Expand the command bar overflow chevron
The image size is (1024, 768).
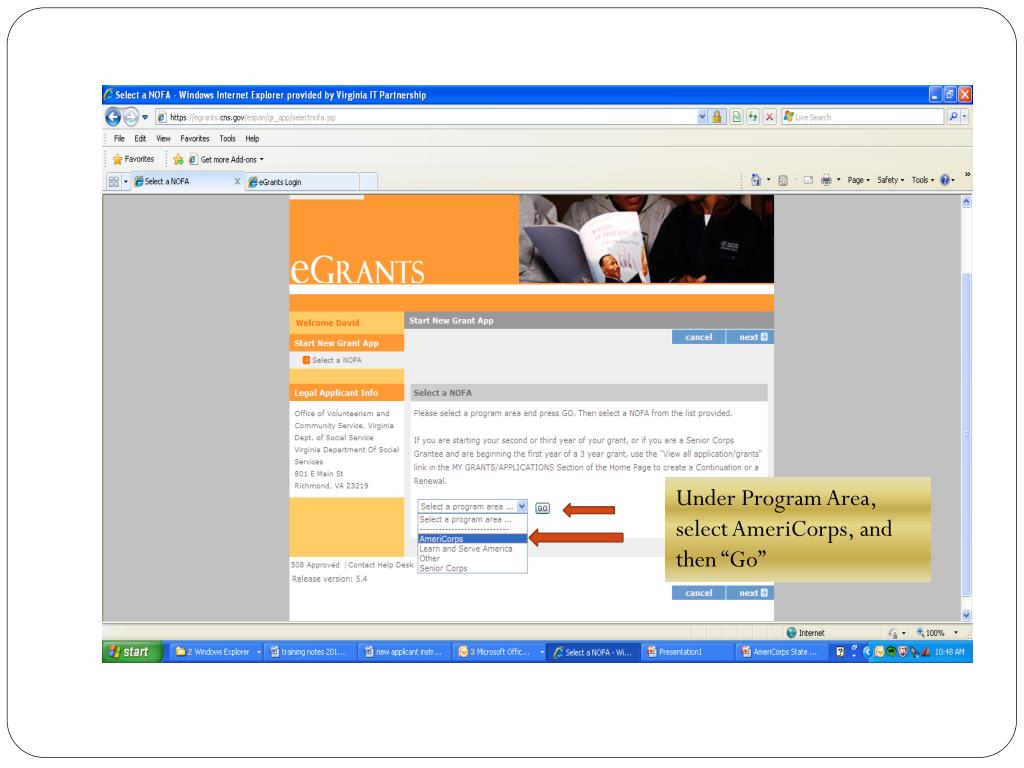click(x=967, y=175)
